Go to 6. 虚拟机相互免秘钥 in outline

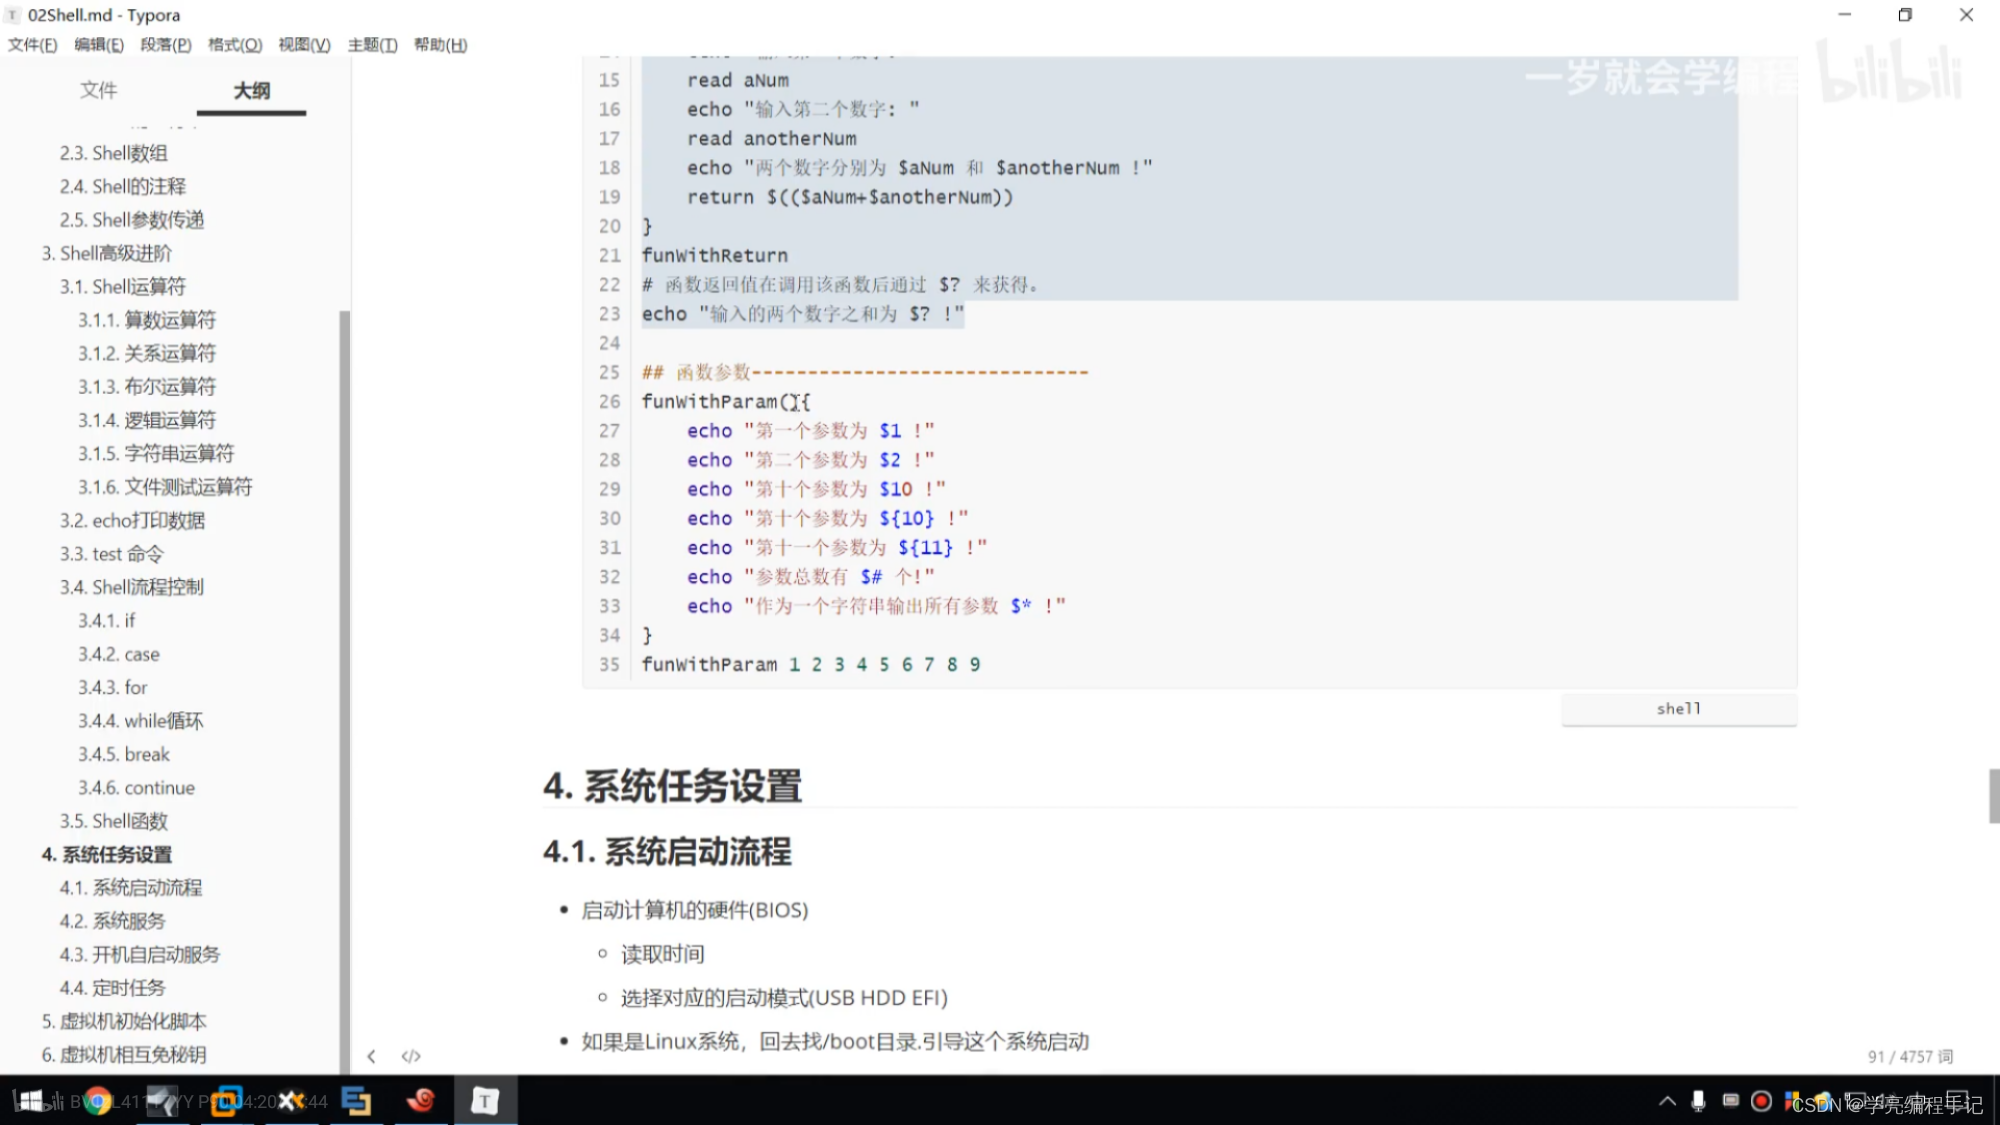pyautogui.click(x=124, y=1055)
